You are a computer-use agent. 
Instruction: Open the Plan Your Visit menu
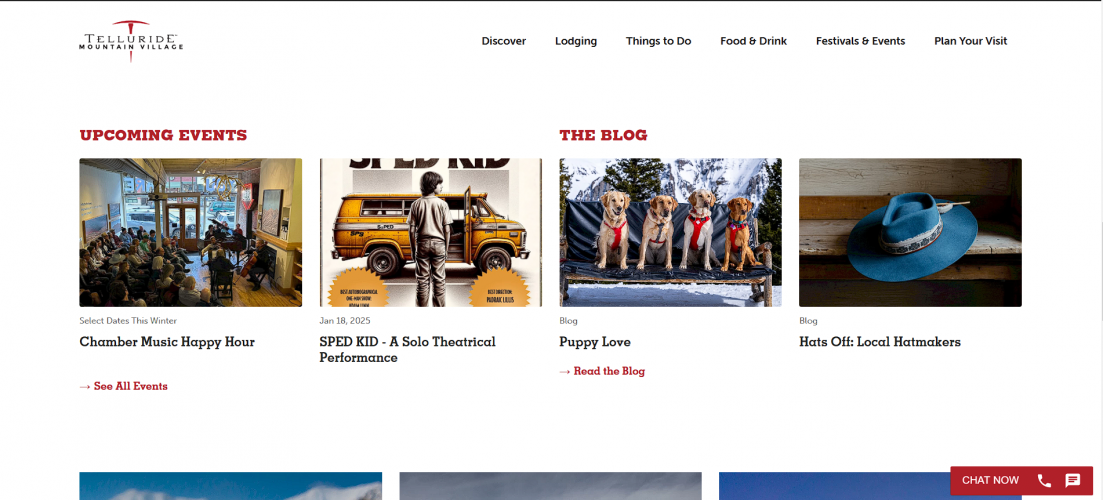tap(971, 41)
